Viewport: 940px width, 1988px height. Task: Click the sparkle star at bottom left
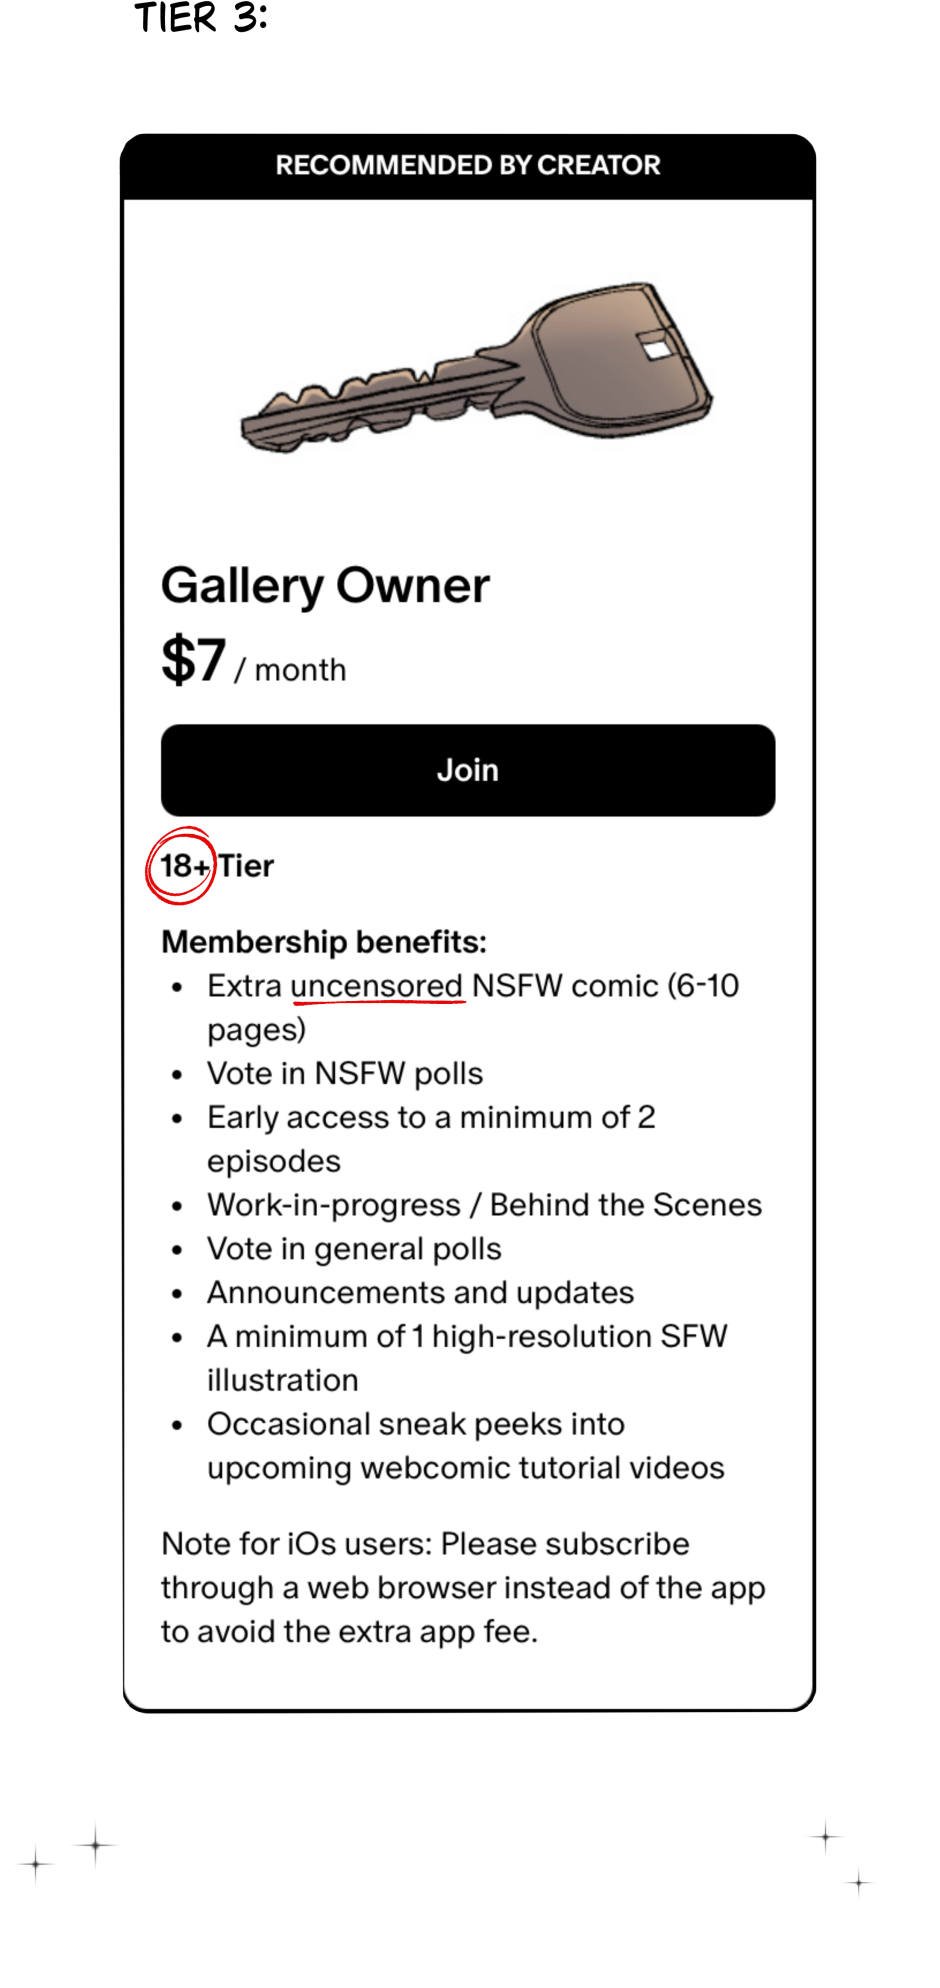pos(95,1844)
